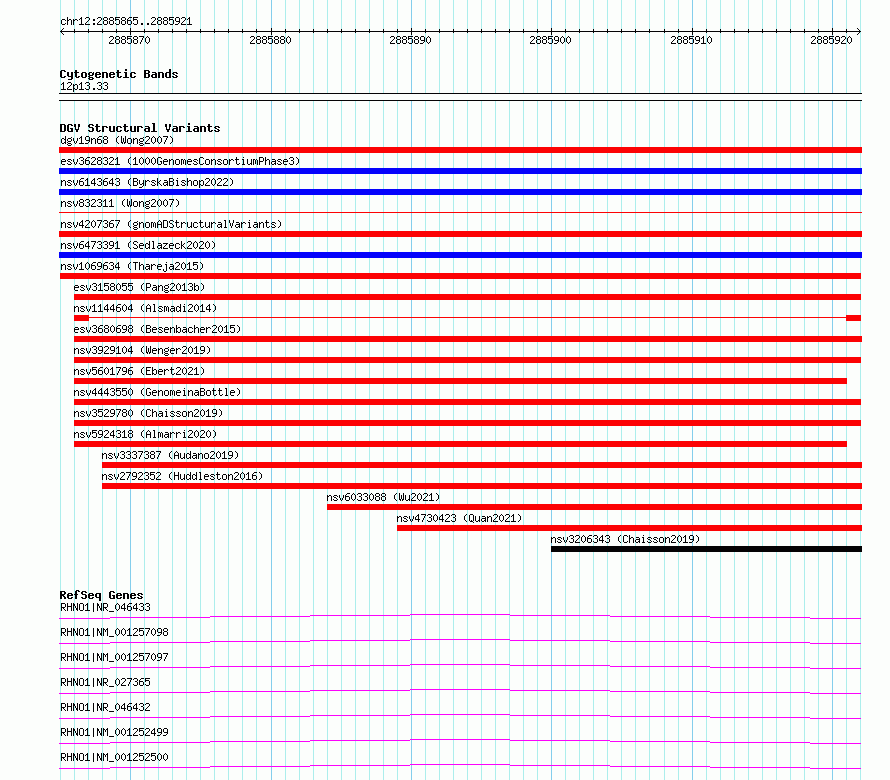Click ruler position 2885910
The height and width of the screenshot is (780, 890).
(x=691, y=40)
